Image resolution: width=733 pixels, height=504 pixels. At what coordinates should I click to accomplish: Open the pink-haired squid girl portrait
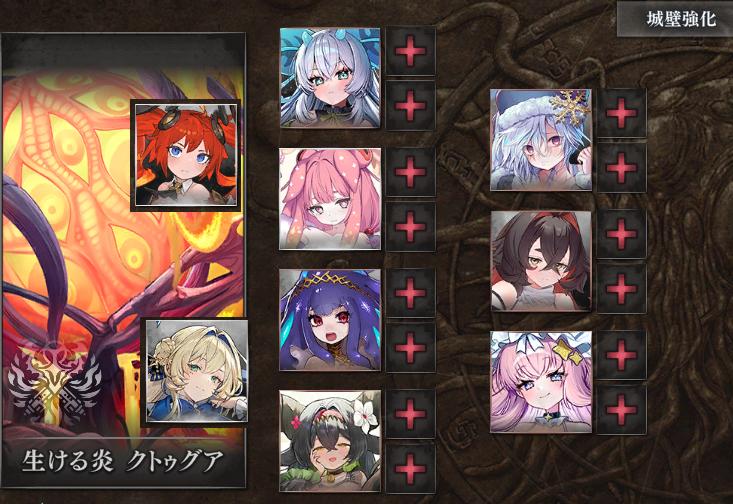point(330,199)
